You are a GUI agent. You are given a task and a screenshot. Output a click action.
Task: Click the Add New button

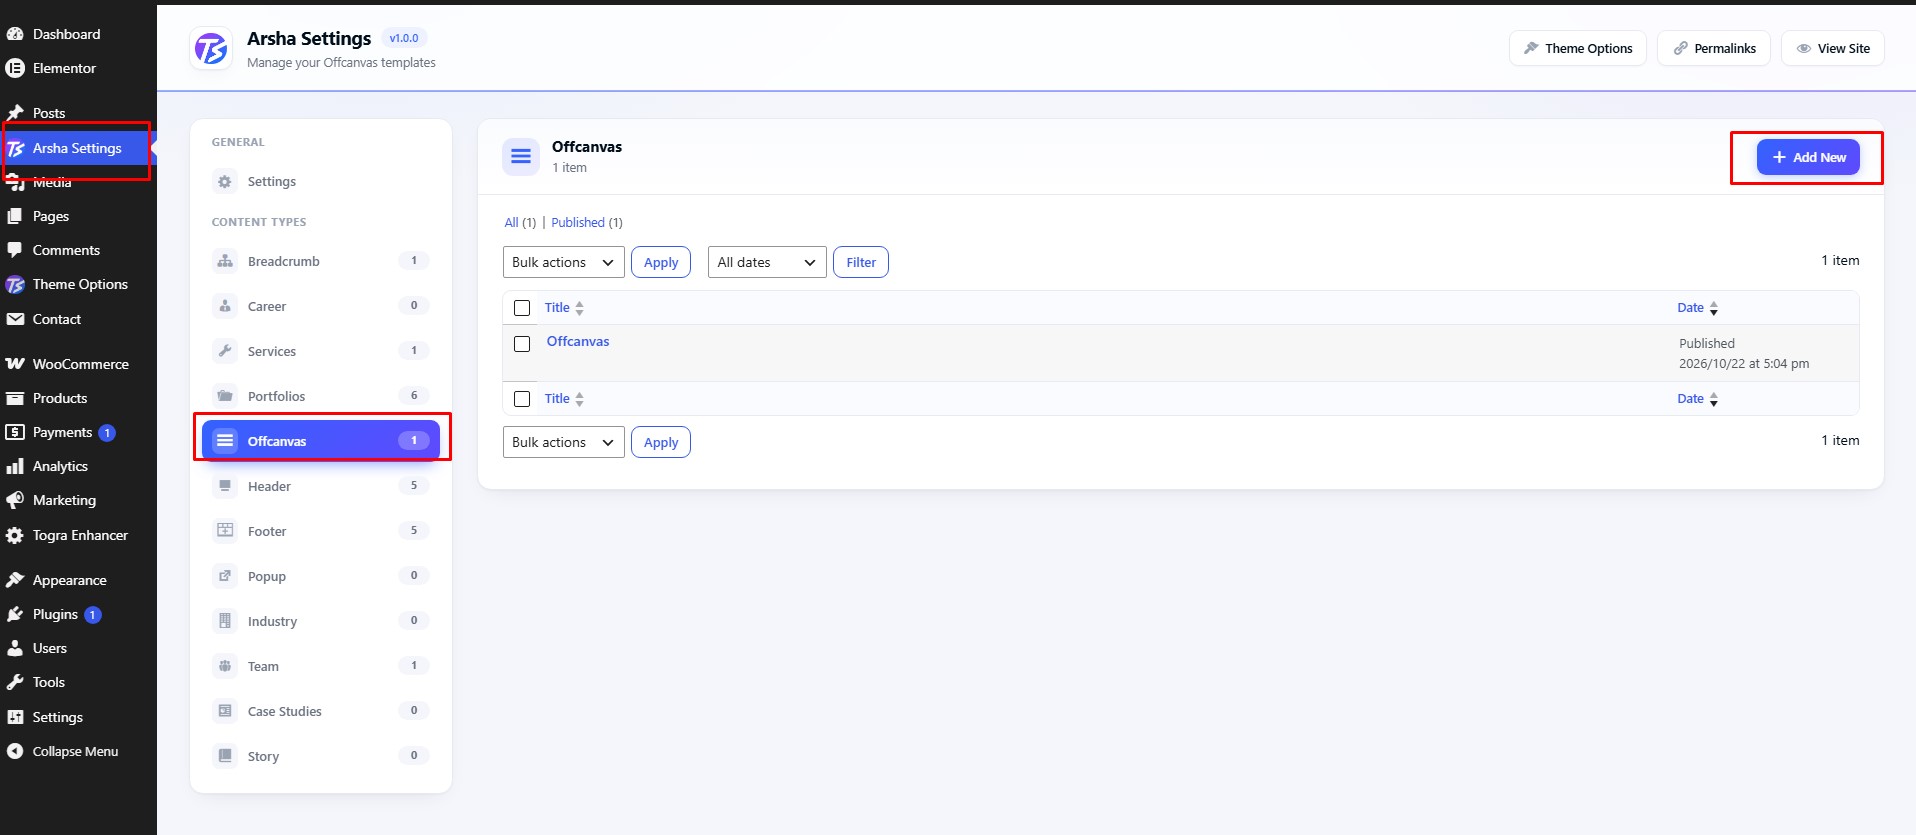click(x=1808, y=157)
